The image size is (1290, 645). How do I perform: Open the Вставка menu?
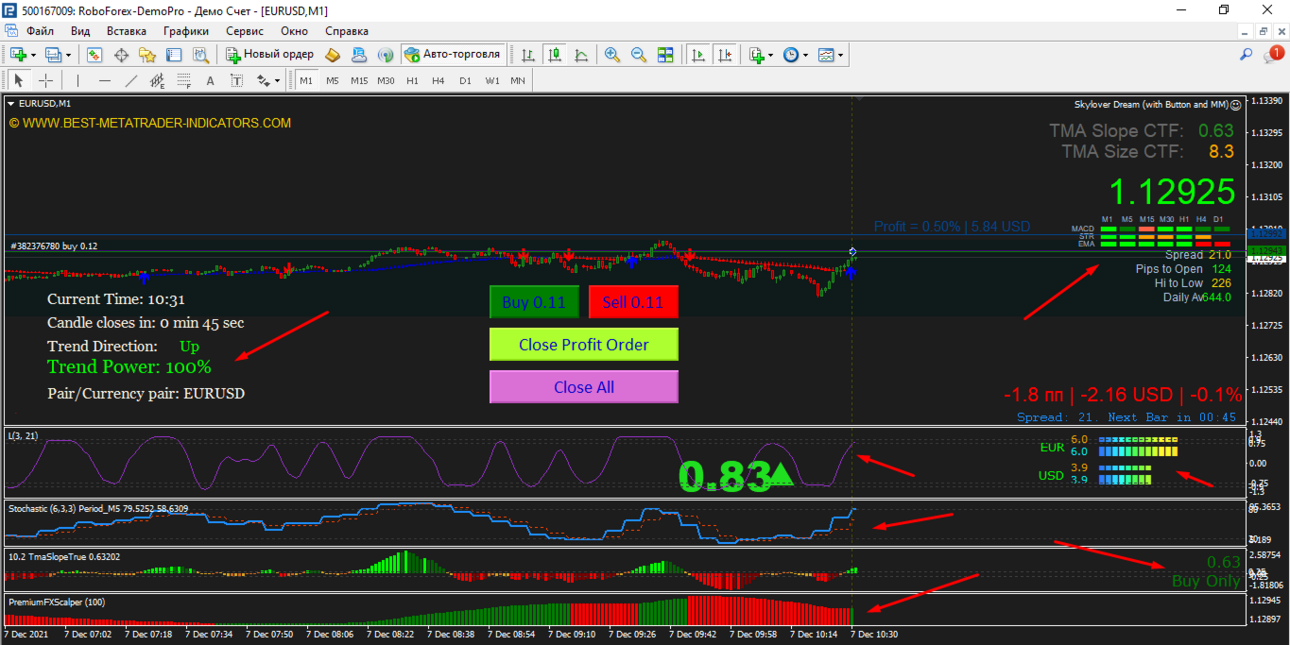pyautogui.click(x=126, y=31)
